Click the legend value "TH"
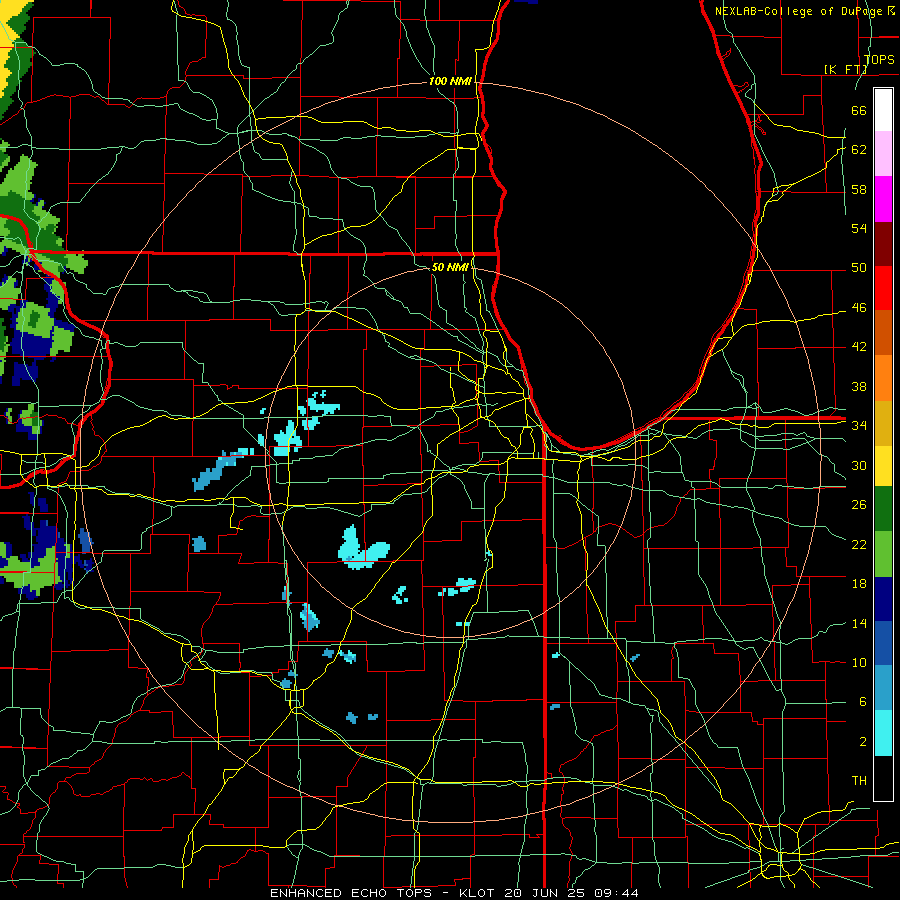 (x=859, y=781)
